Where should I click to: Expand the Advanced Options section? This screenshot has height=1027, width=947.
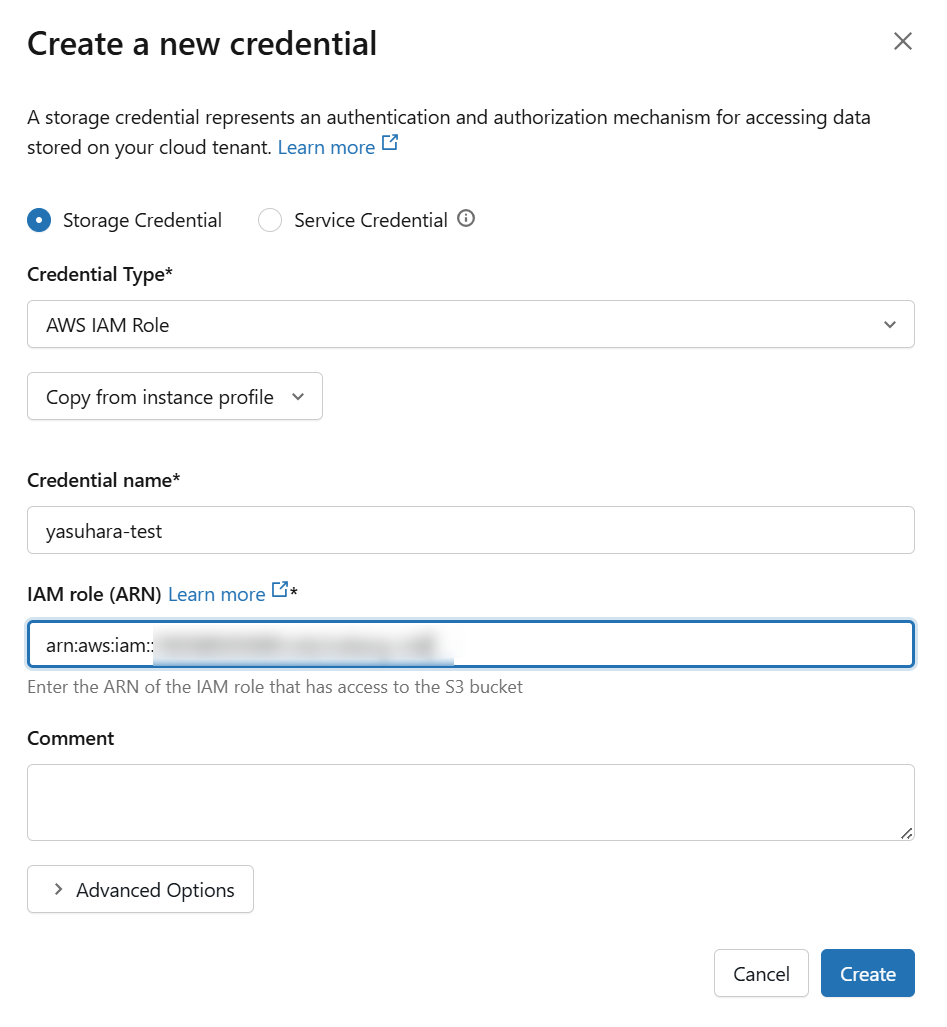[x=140, y=890]
